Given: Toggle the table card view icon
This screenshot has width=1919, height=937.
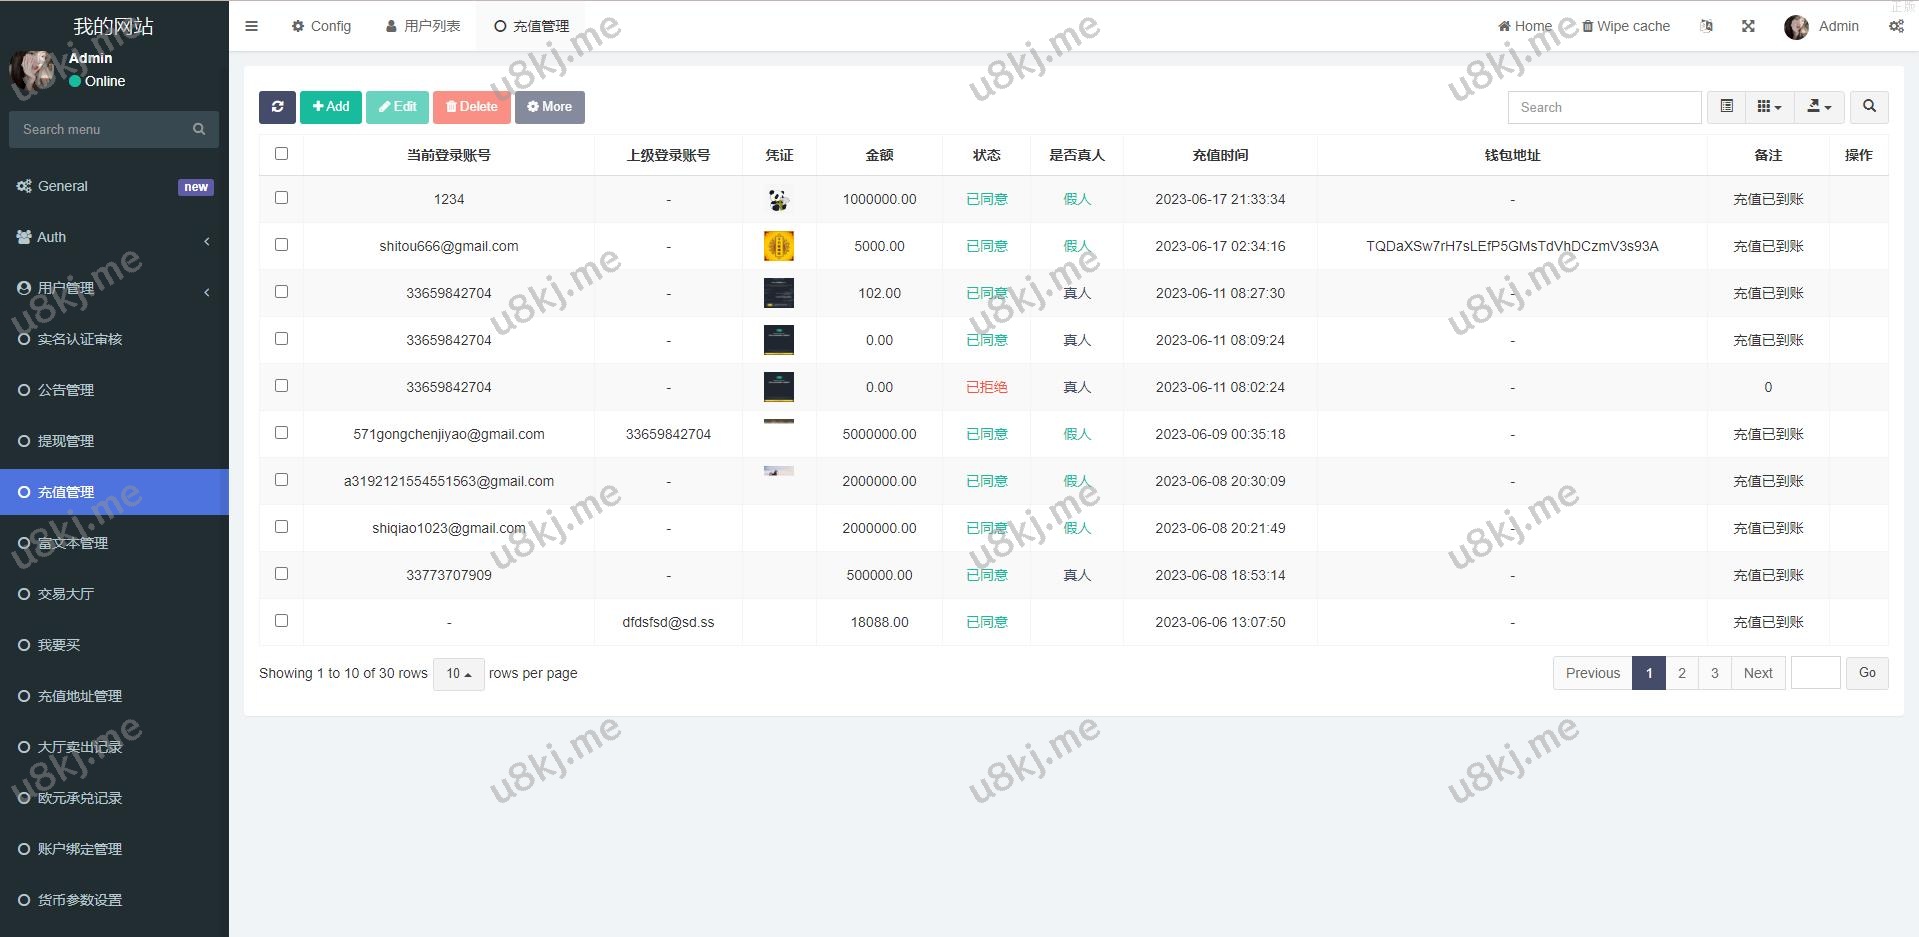Looking at the screenshot, I should (x=1726, y=107).
